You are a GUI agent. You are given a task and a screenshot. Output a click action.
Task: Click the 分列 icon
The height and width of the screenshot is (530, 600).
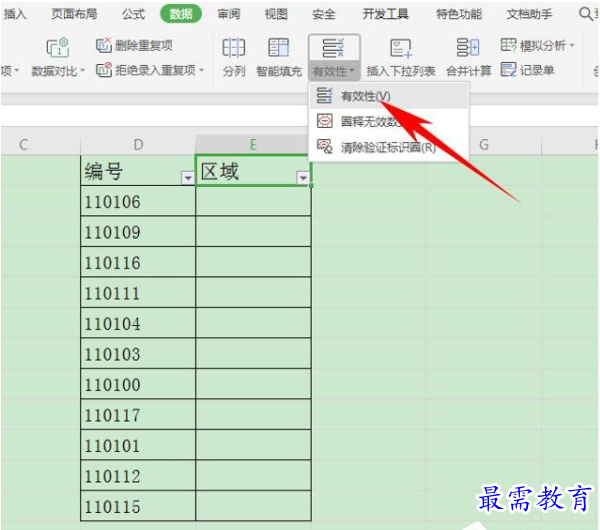tap(234, 48)
